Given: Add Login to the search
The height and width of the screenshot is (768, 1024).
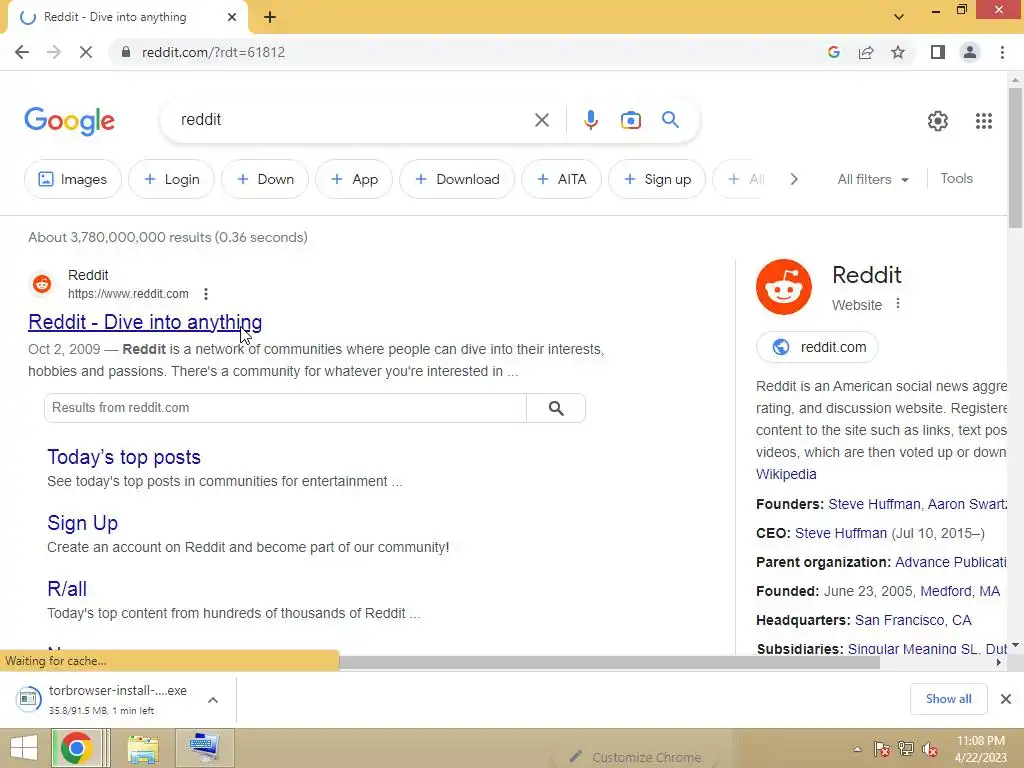Looking at the screenshot, I should pyautogui.click(x=171, y=179).
